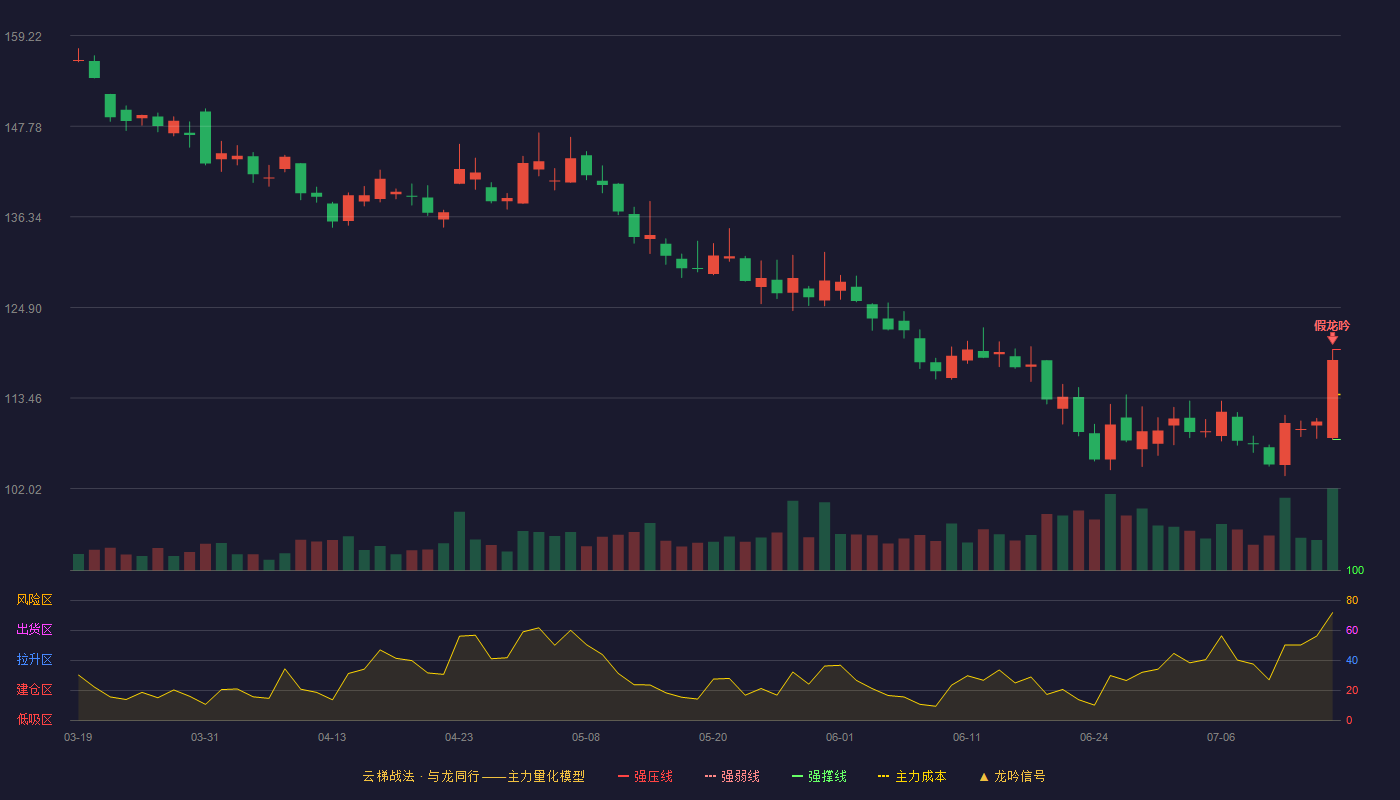Click the 124.90 price axis label
The image size is (1400, 800).
click(23, 308)
